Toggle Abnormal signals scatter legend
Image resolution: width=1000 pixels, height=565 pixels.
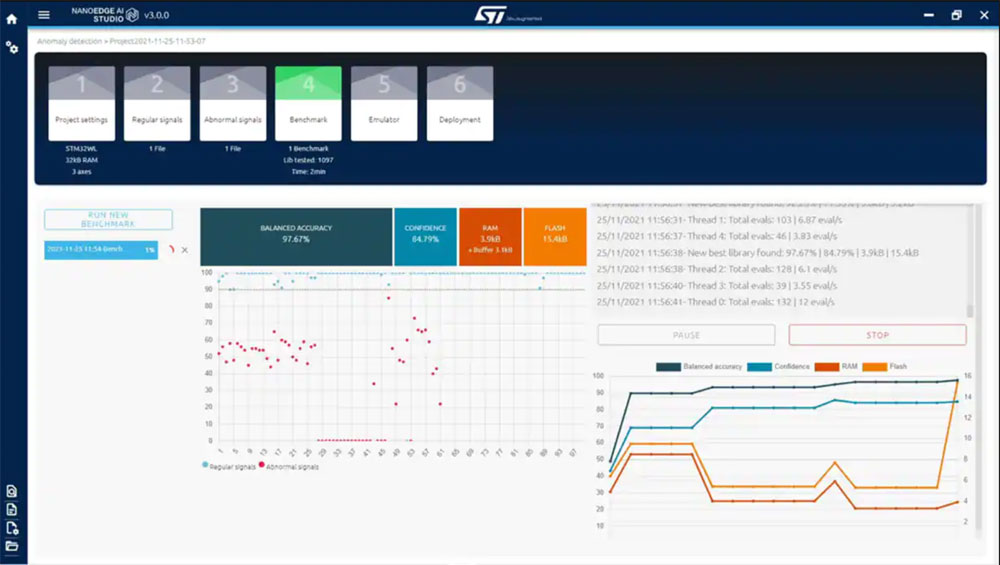[288, 466]
